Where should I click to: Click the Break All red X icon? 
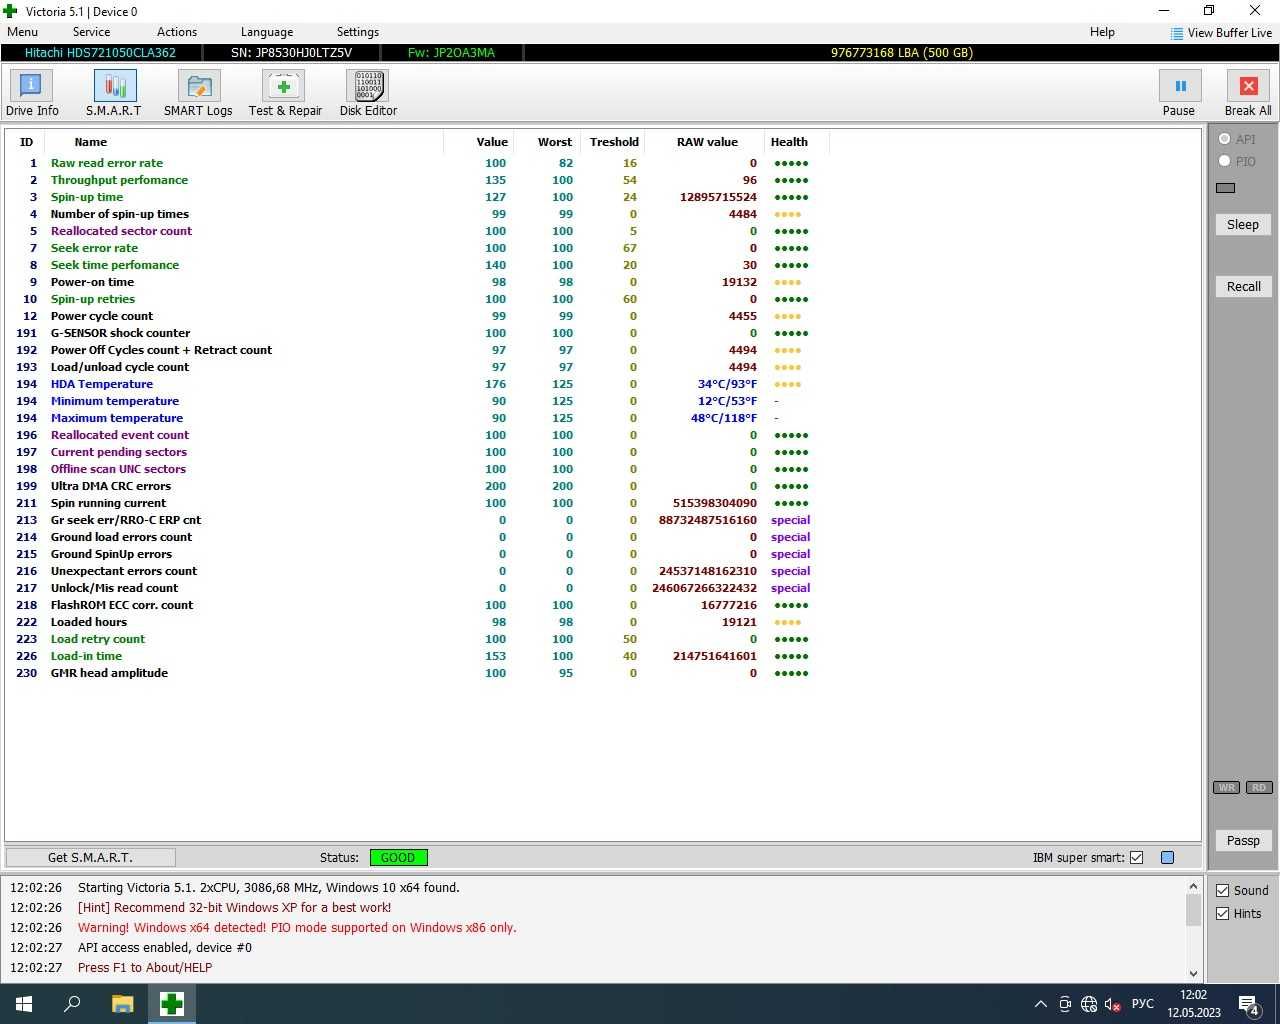1248,86
